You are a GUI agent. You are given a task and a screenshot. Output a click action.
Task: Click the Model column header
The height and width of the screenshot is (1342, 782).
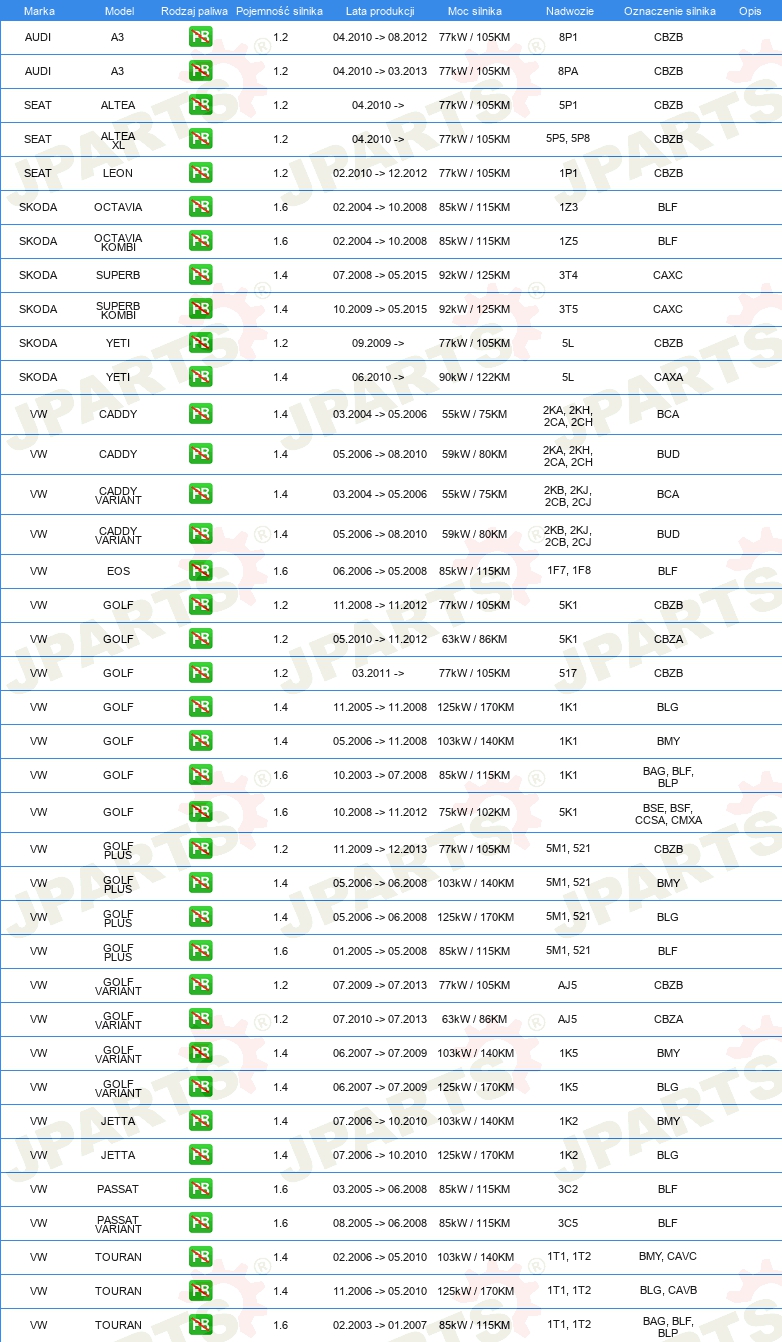pos(119,10)
